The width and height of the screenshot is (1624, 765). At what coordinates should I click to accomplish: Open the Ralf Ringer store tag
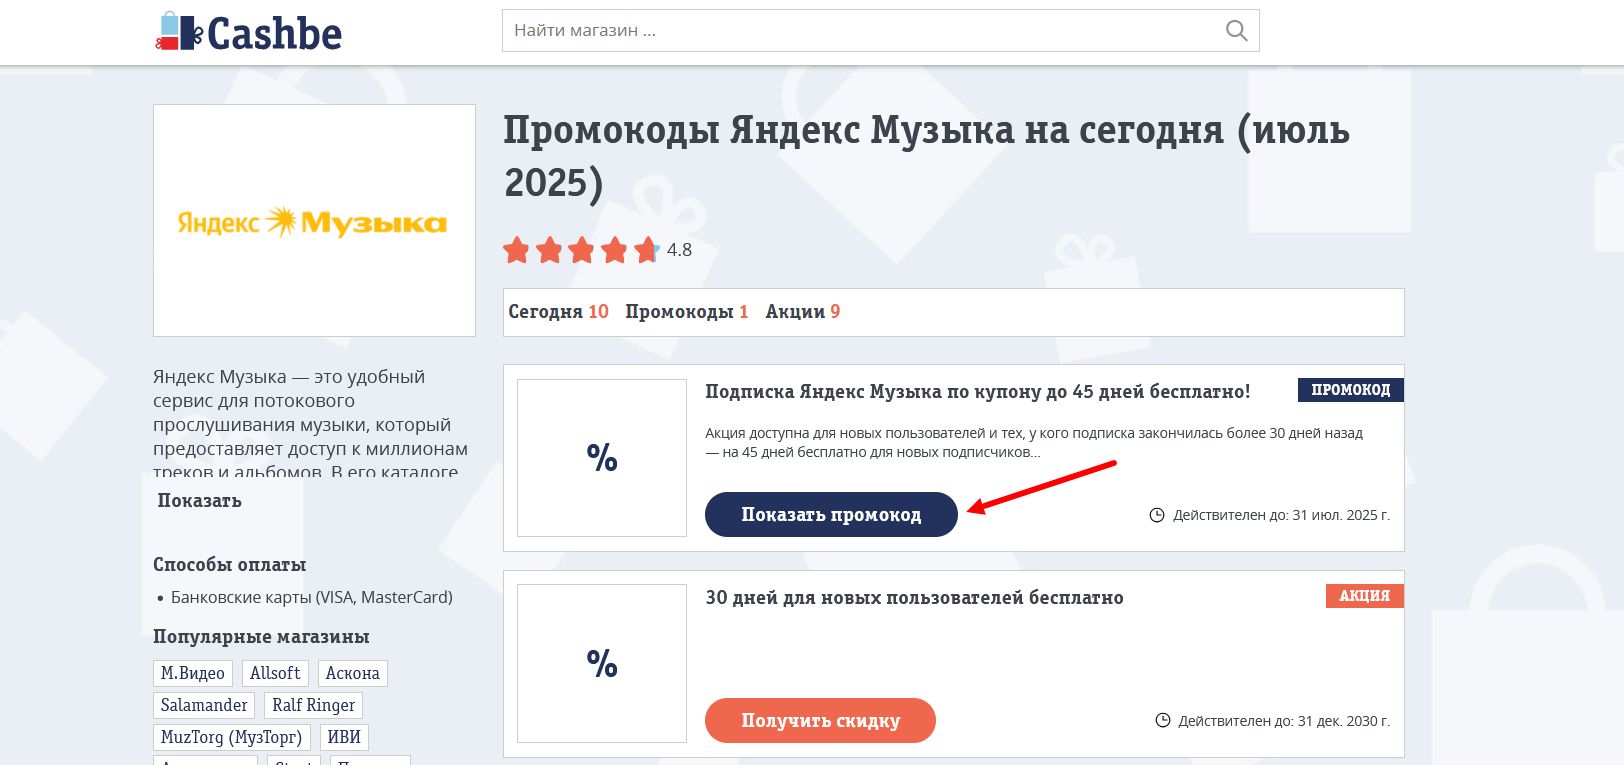313,706
